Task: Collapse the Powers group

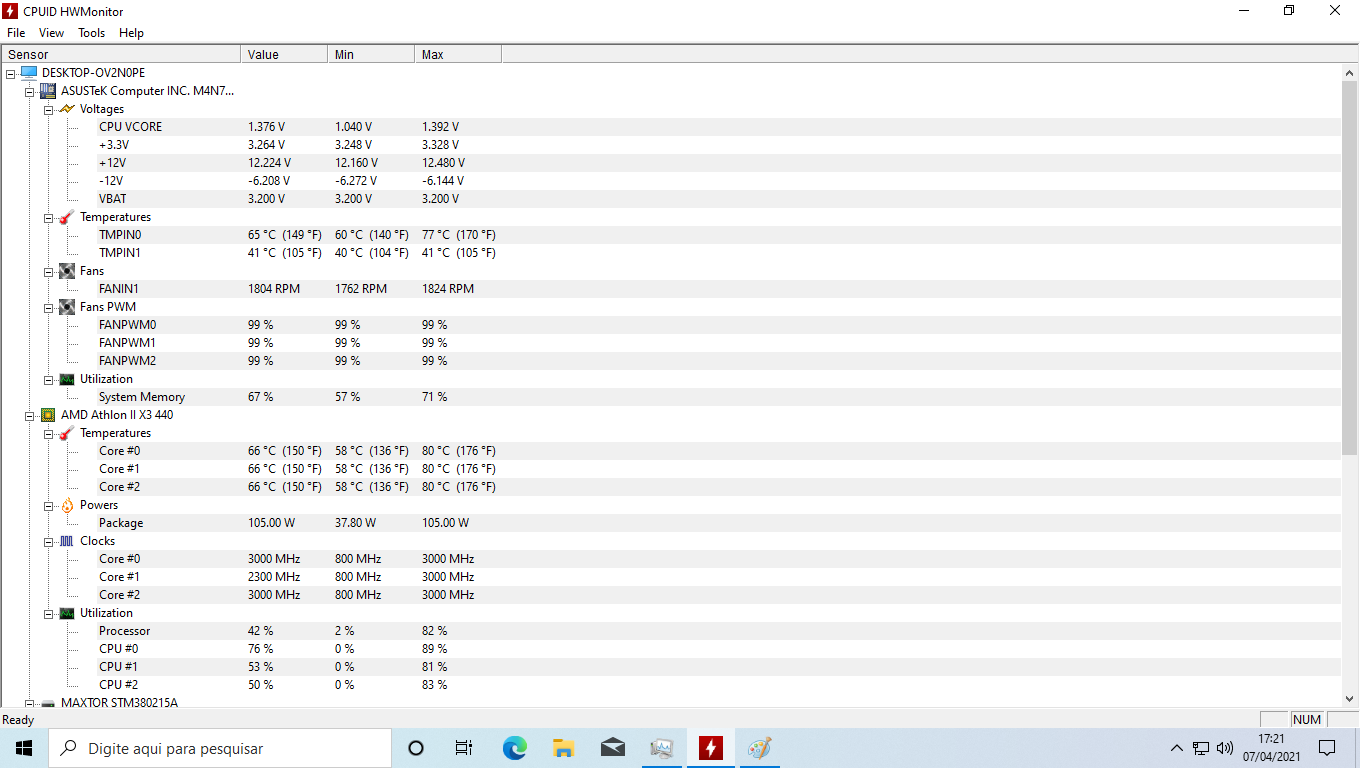Action: coord(48,505)
